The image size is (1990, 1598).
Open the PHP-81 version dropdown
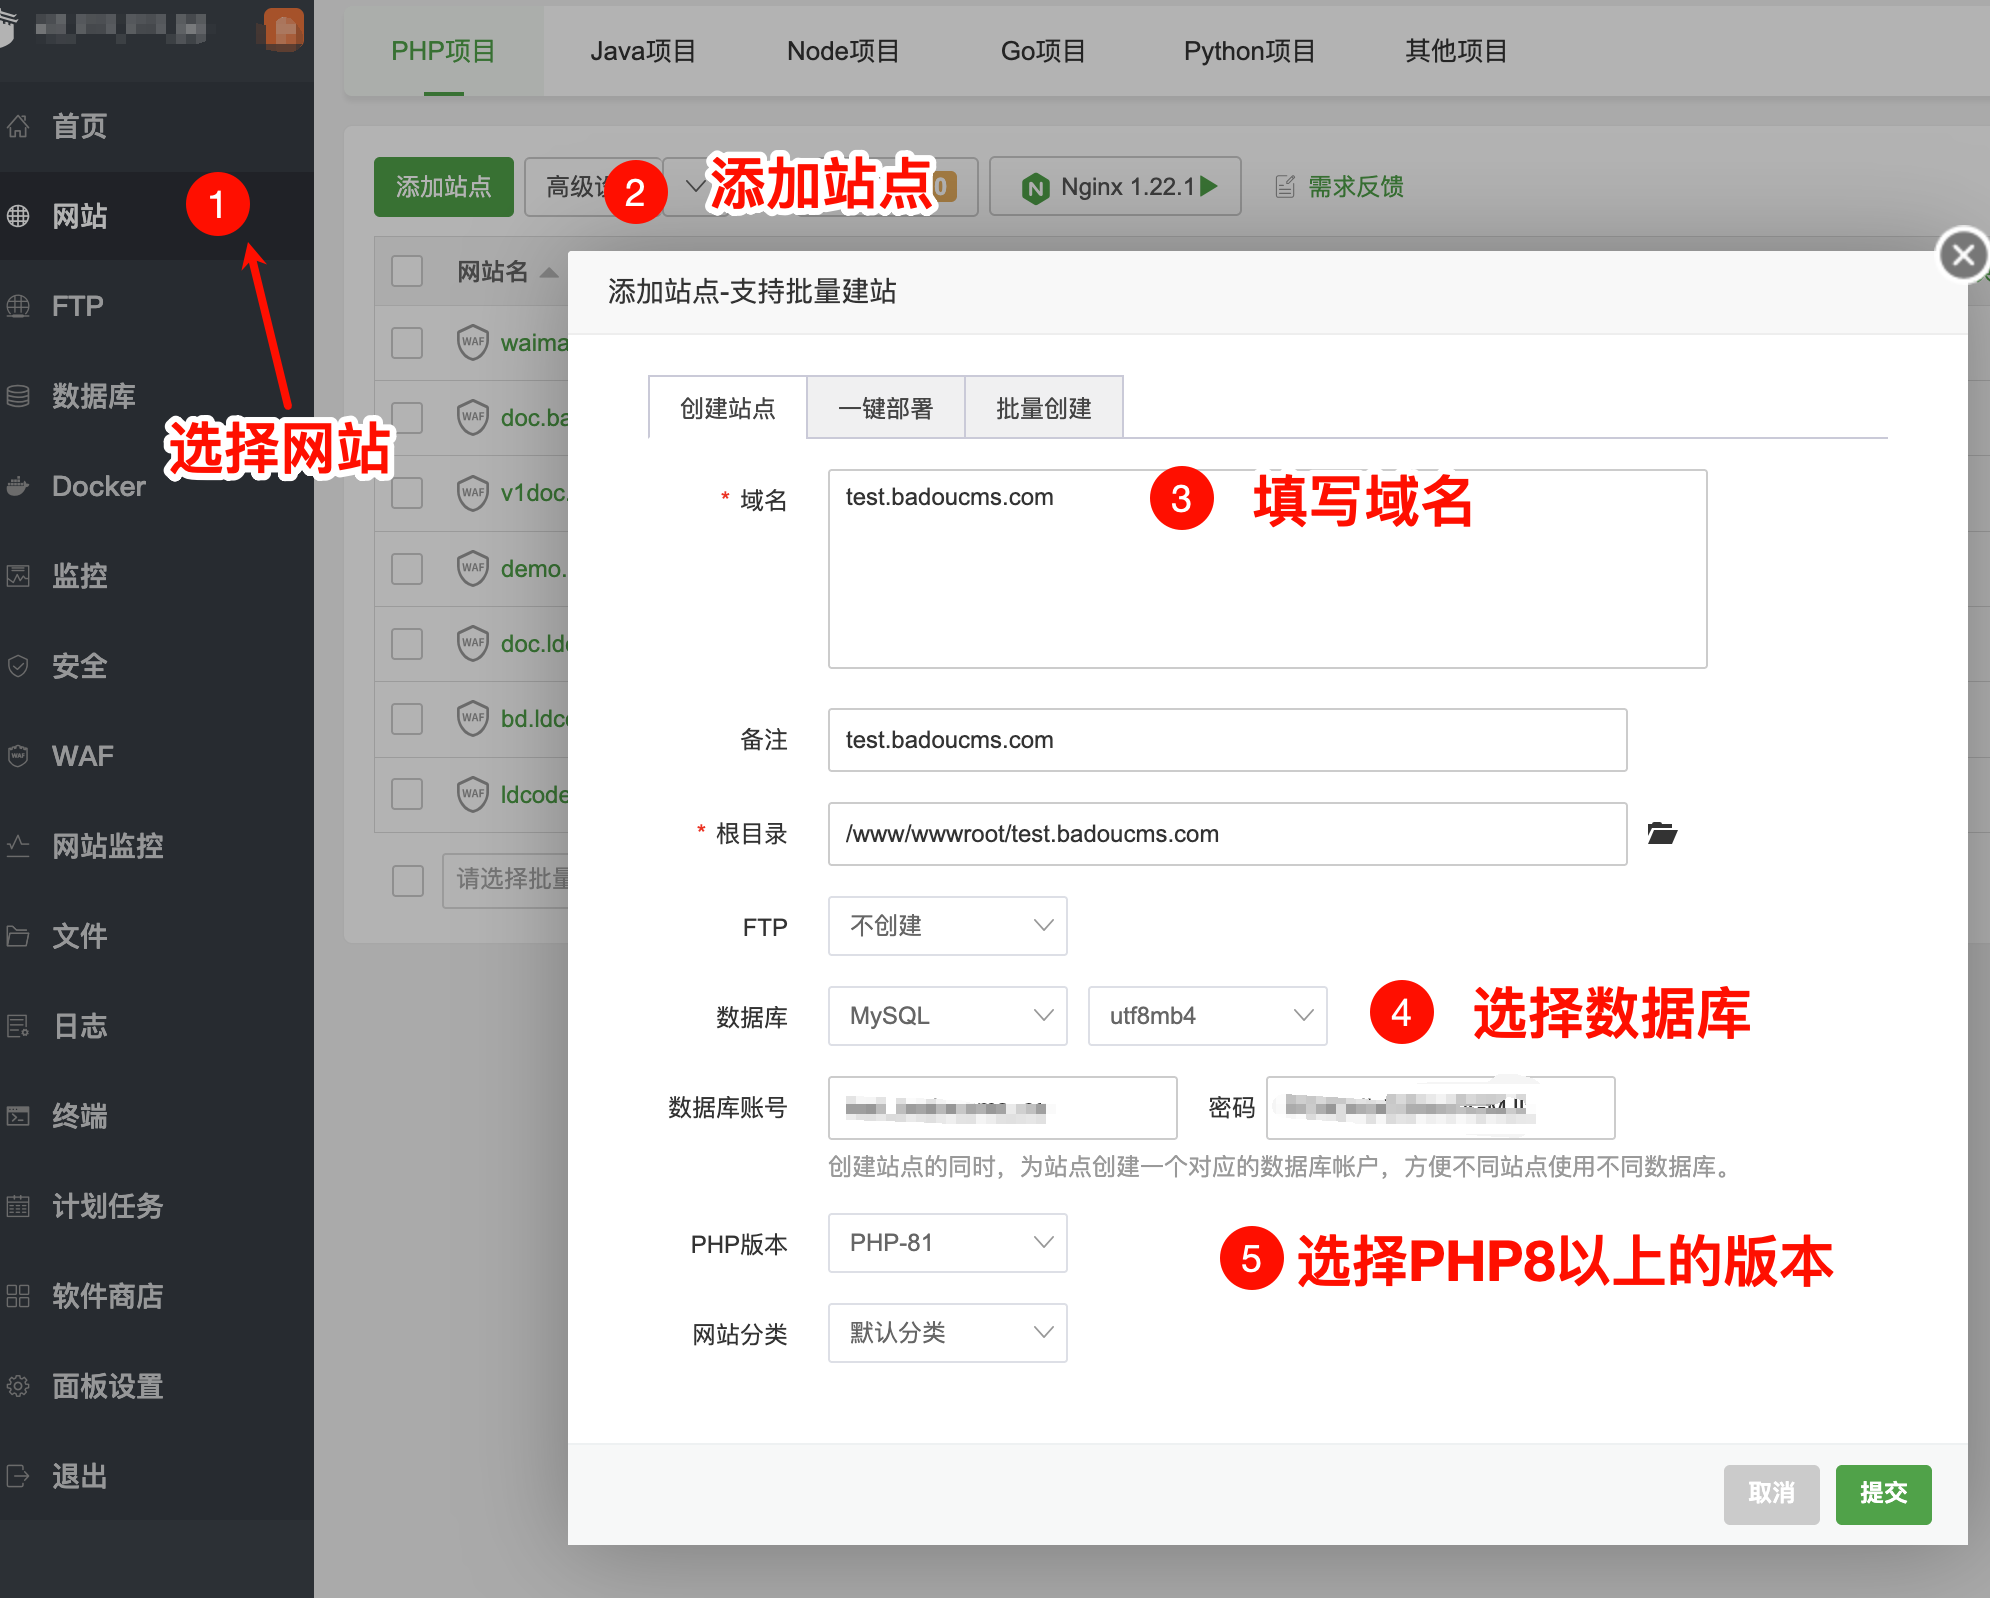[x=946, y=1243]
